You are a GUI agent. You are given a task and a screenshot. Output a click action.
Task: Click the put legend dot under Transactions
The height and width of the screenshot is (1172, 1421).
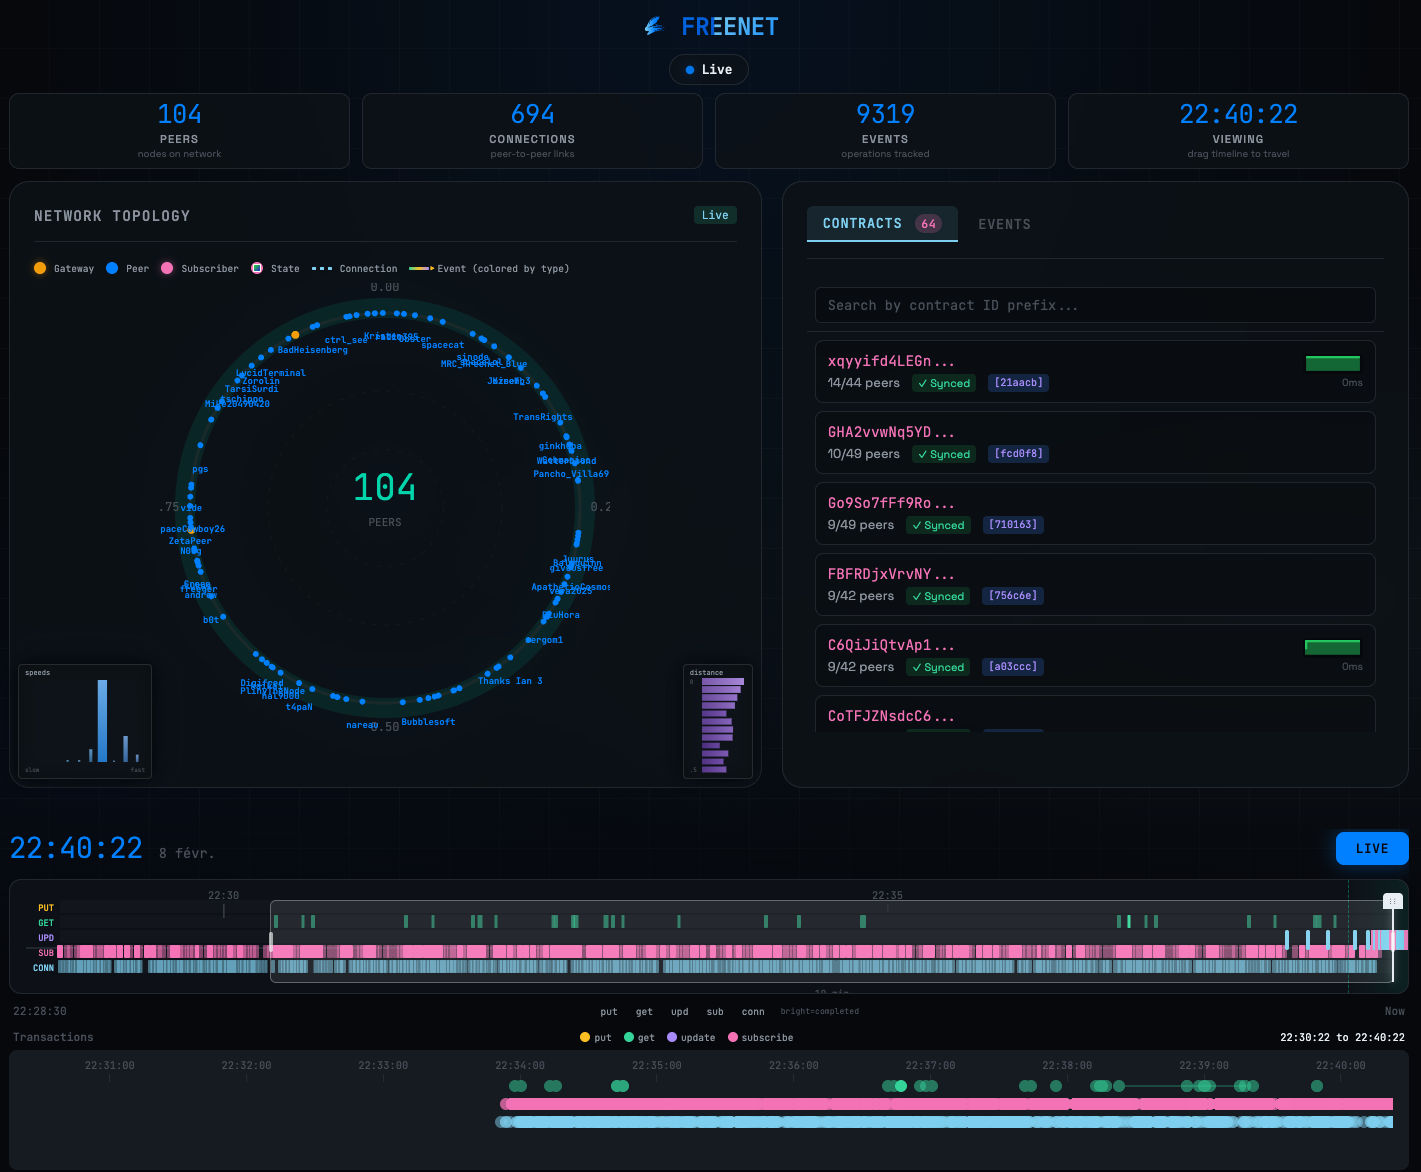pos(583,1037)
